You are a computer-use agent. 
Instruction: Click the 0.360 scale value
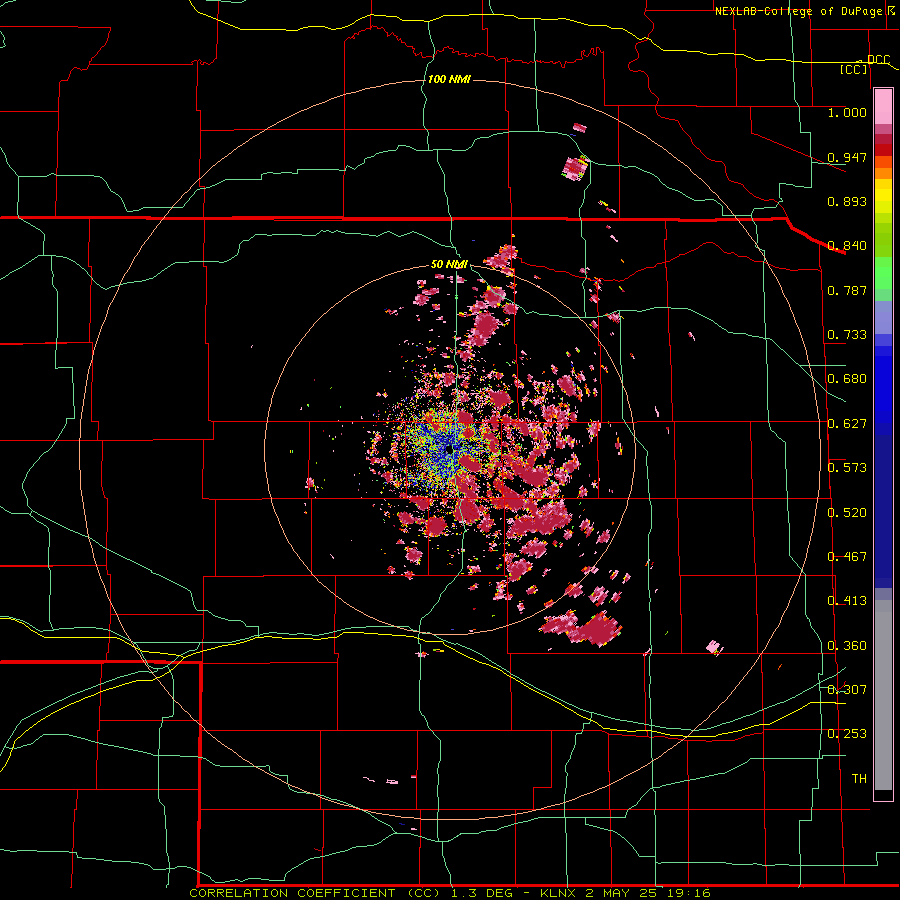coord(847,646)
